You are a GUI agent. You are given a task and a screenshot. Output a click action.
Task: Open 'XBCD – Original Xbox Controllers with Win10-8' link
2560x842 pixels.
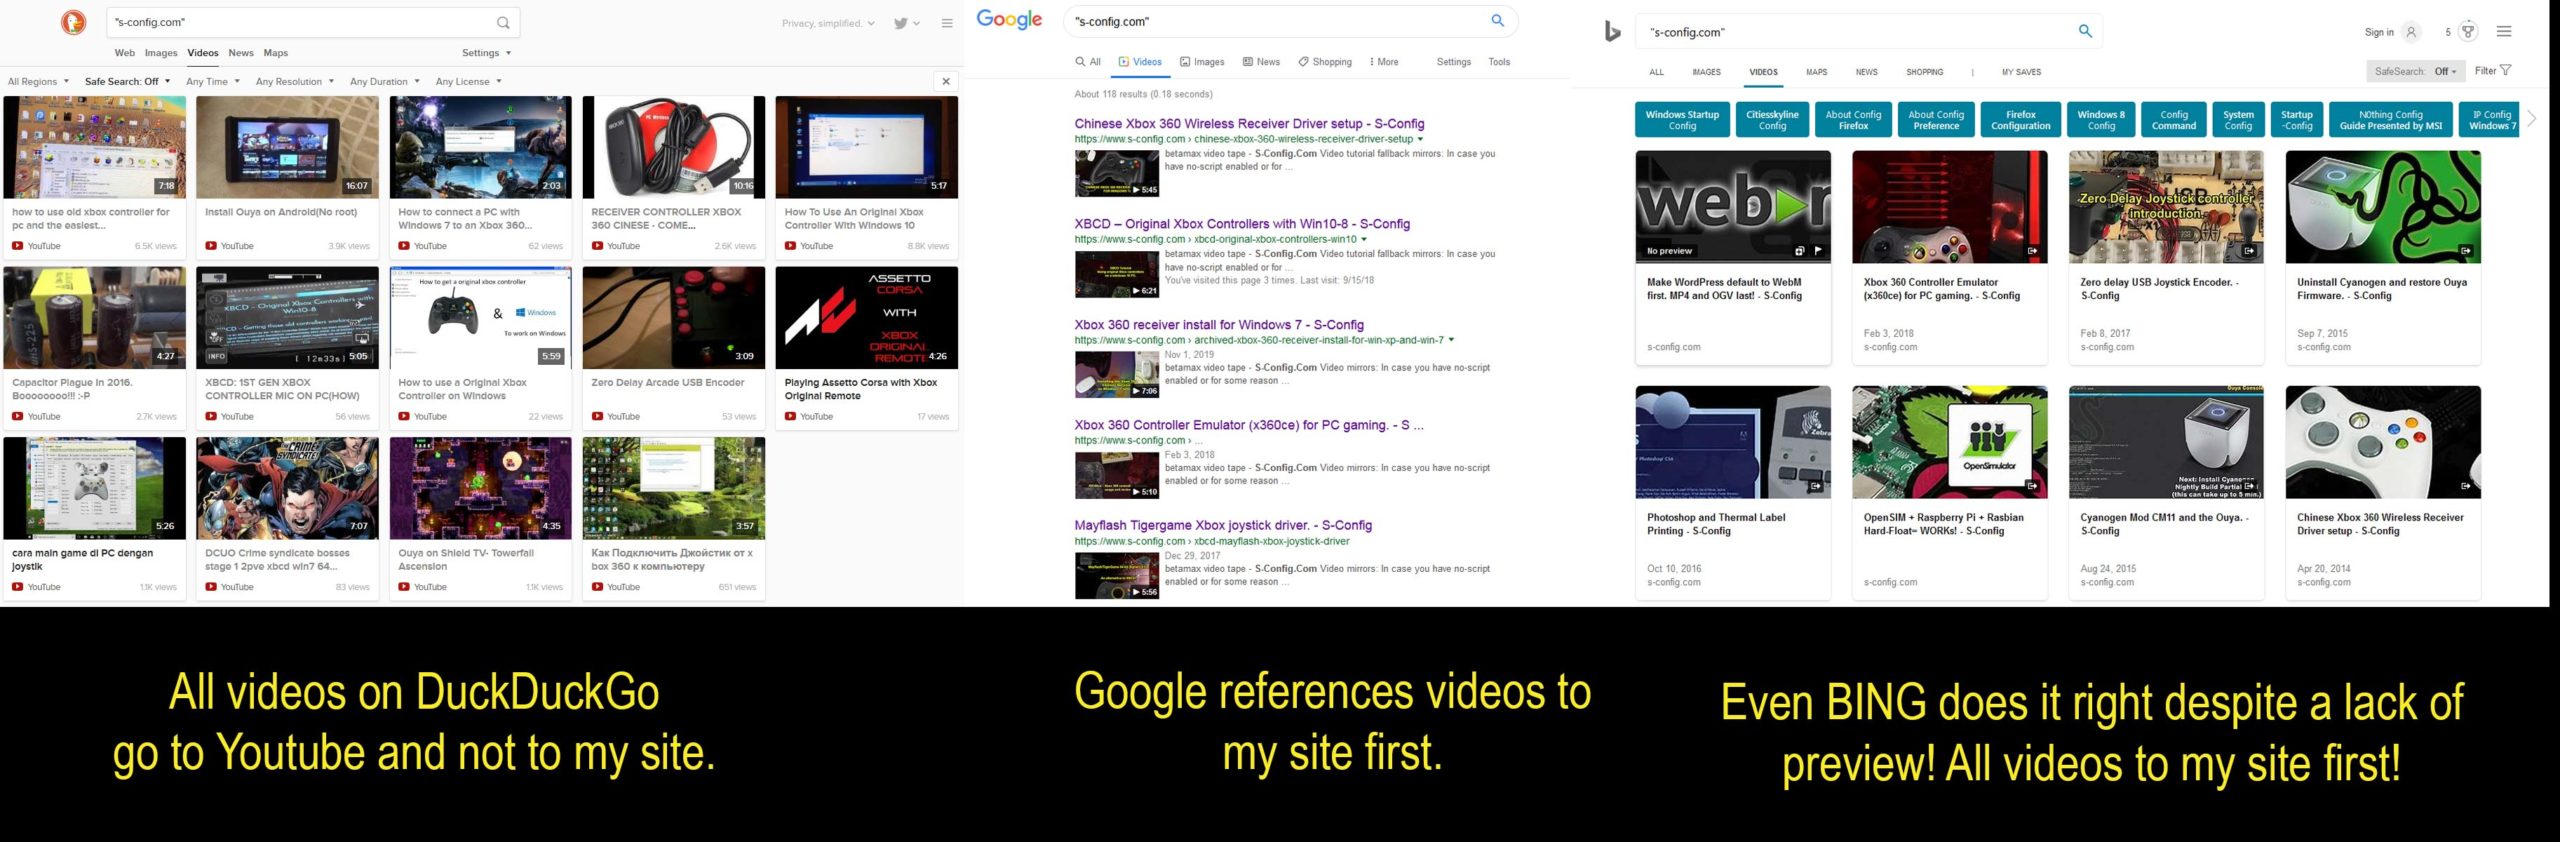[1242, 224]
